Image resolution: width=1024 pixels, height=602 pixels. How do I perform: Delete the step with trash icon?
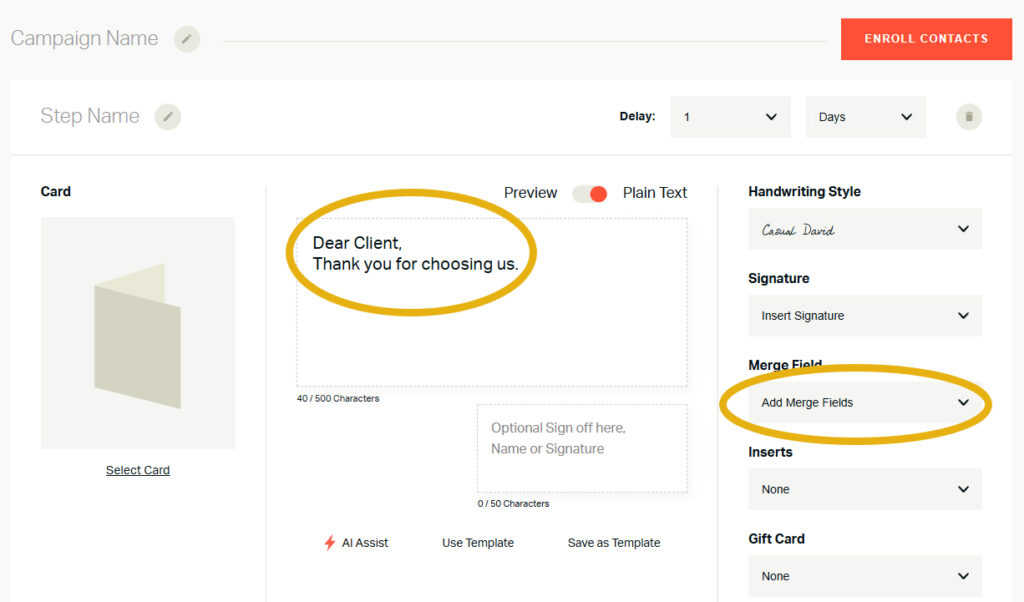coord(968,117)
